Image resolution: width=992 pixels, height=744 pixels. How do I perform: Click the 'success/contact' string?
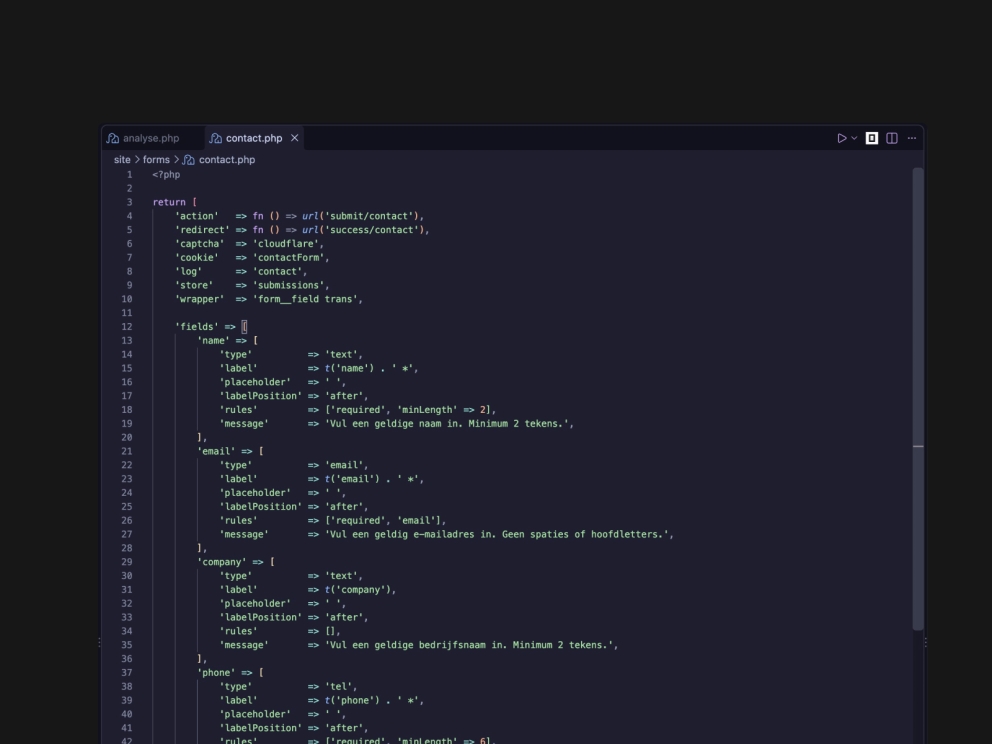[373, 230]
